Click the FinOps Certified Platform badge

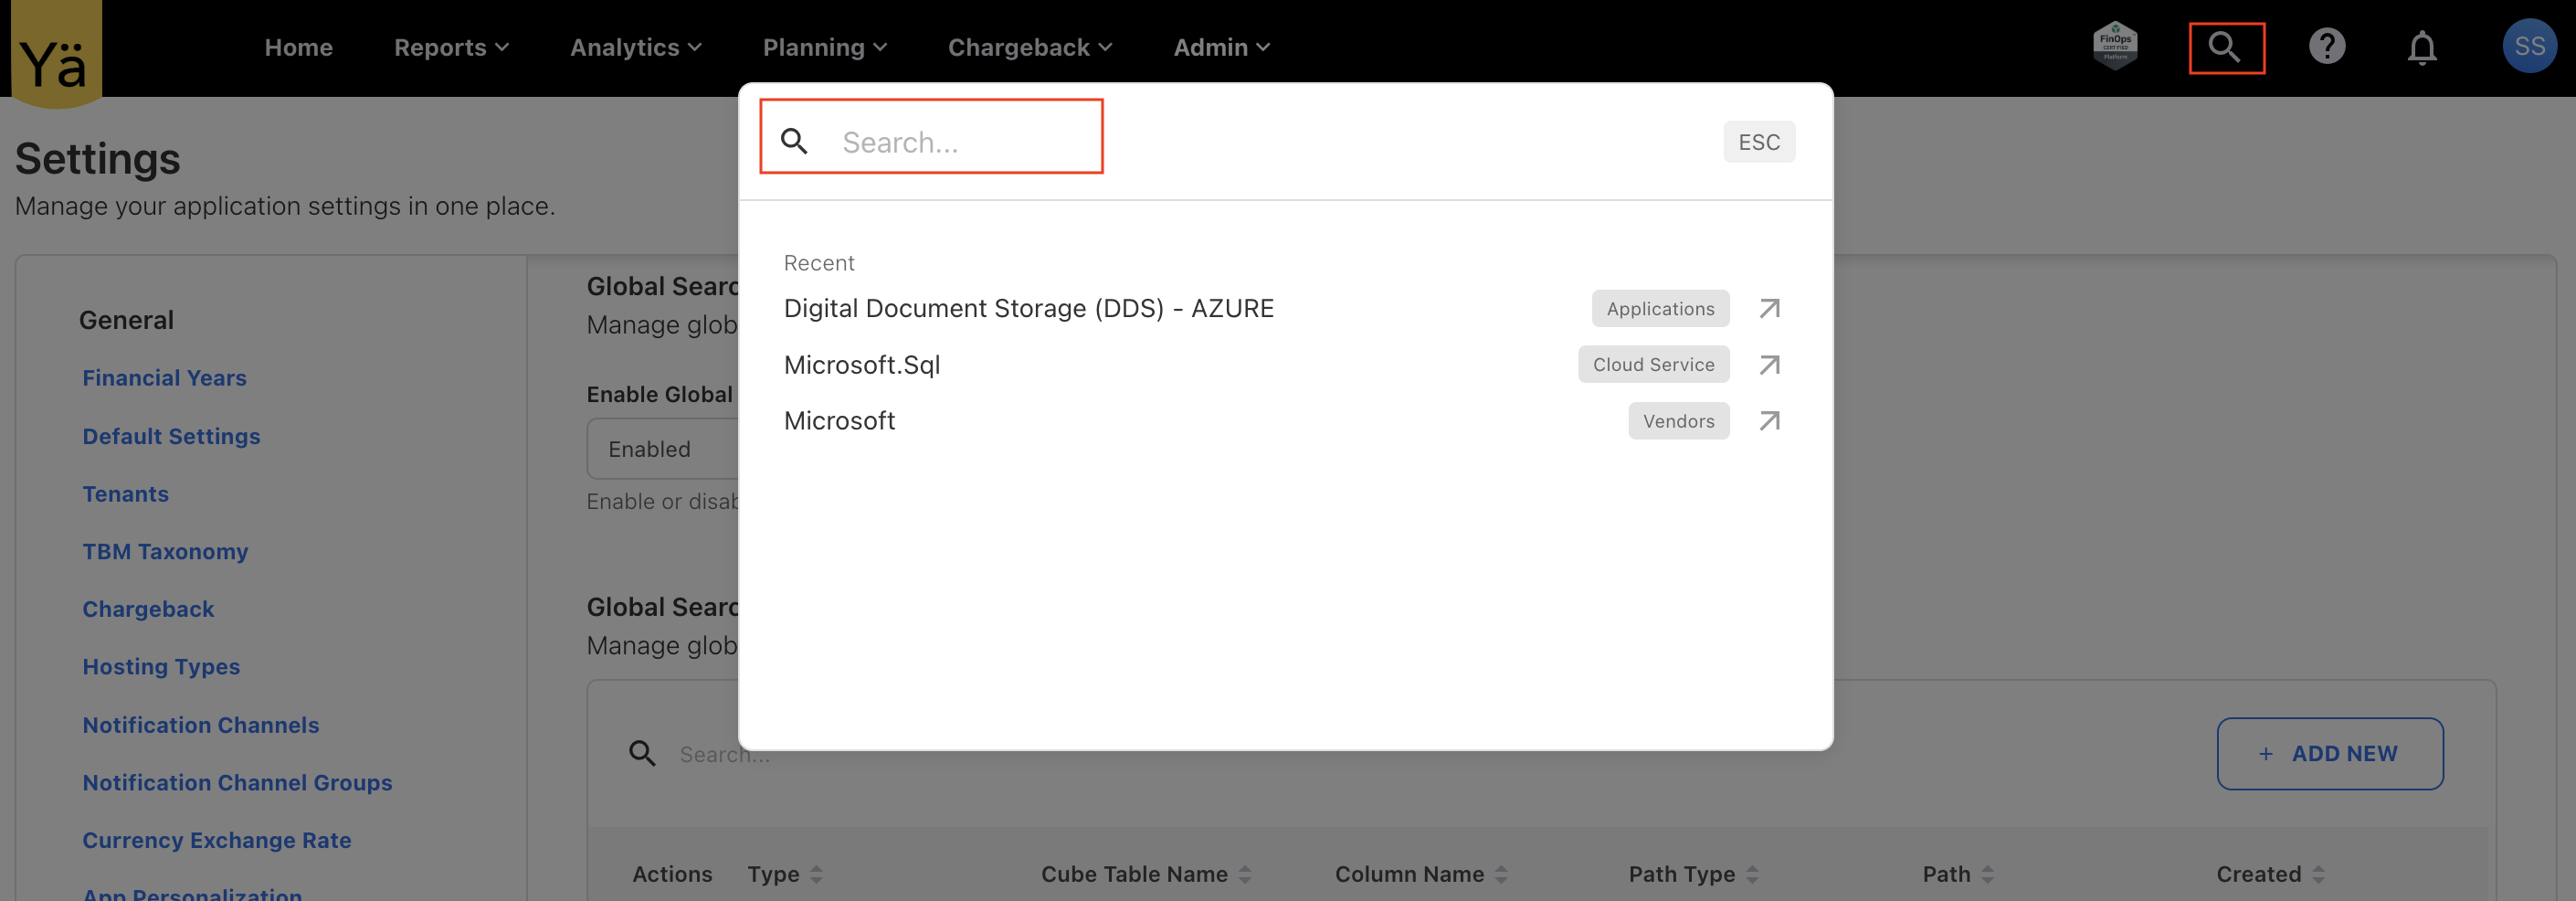point(2116,44)
